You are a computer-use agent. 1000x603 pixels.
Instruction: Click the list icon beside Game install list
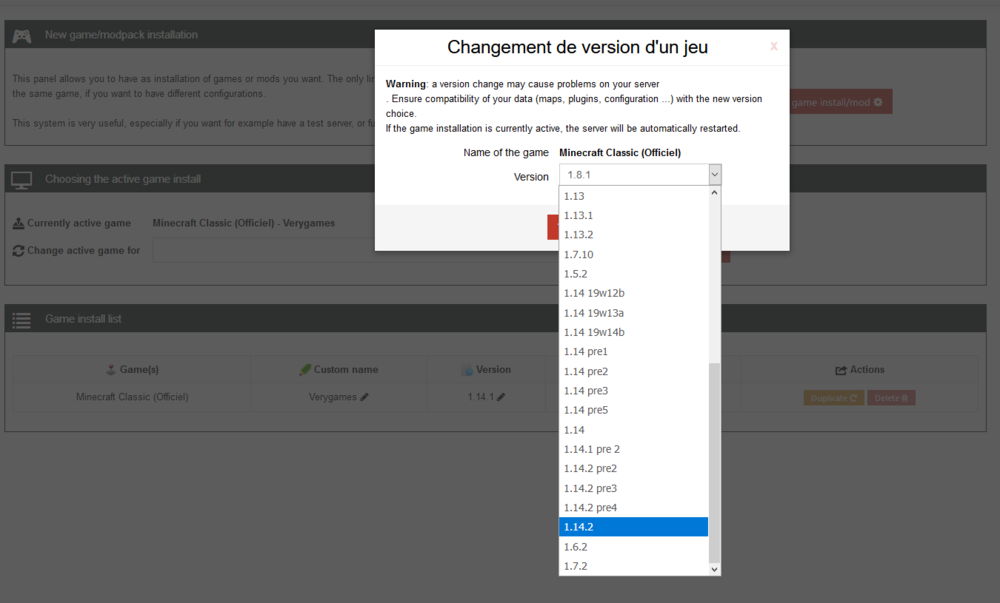pos(22,319)
